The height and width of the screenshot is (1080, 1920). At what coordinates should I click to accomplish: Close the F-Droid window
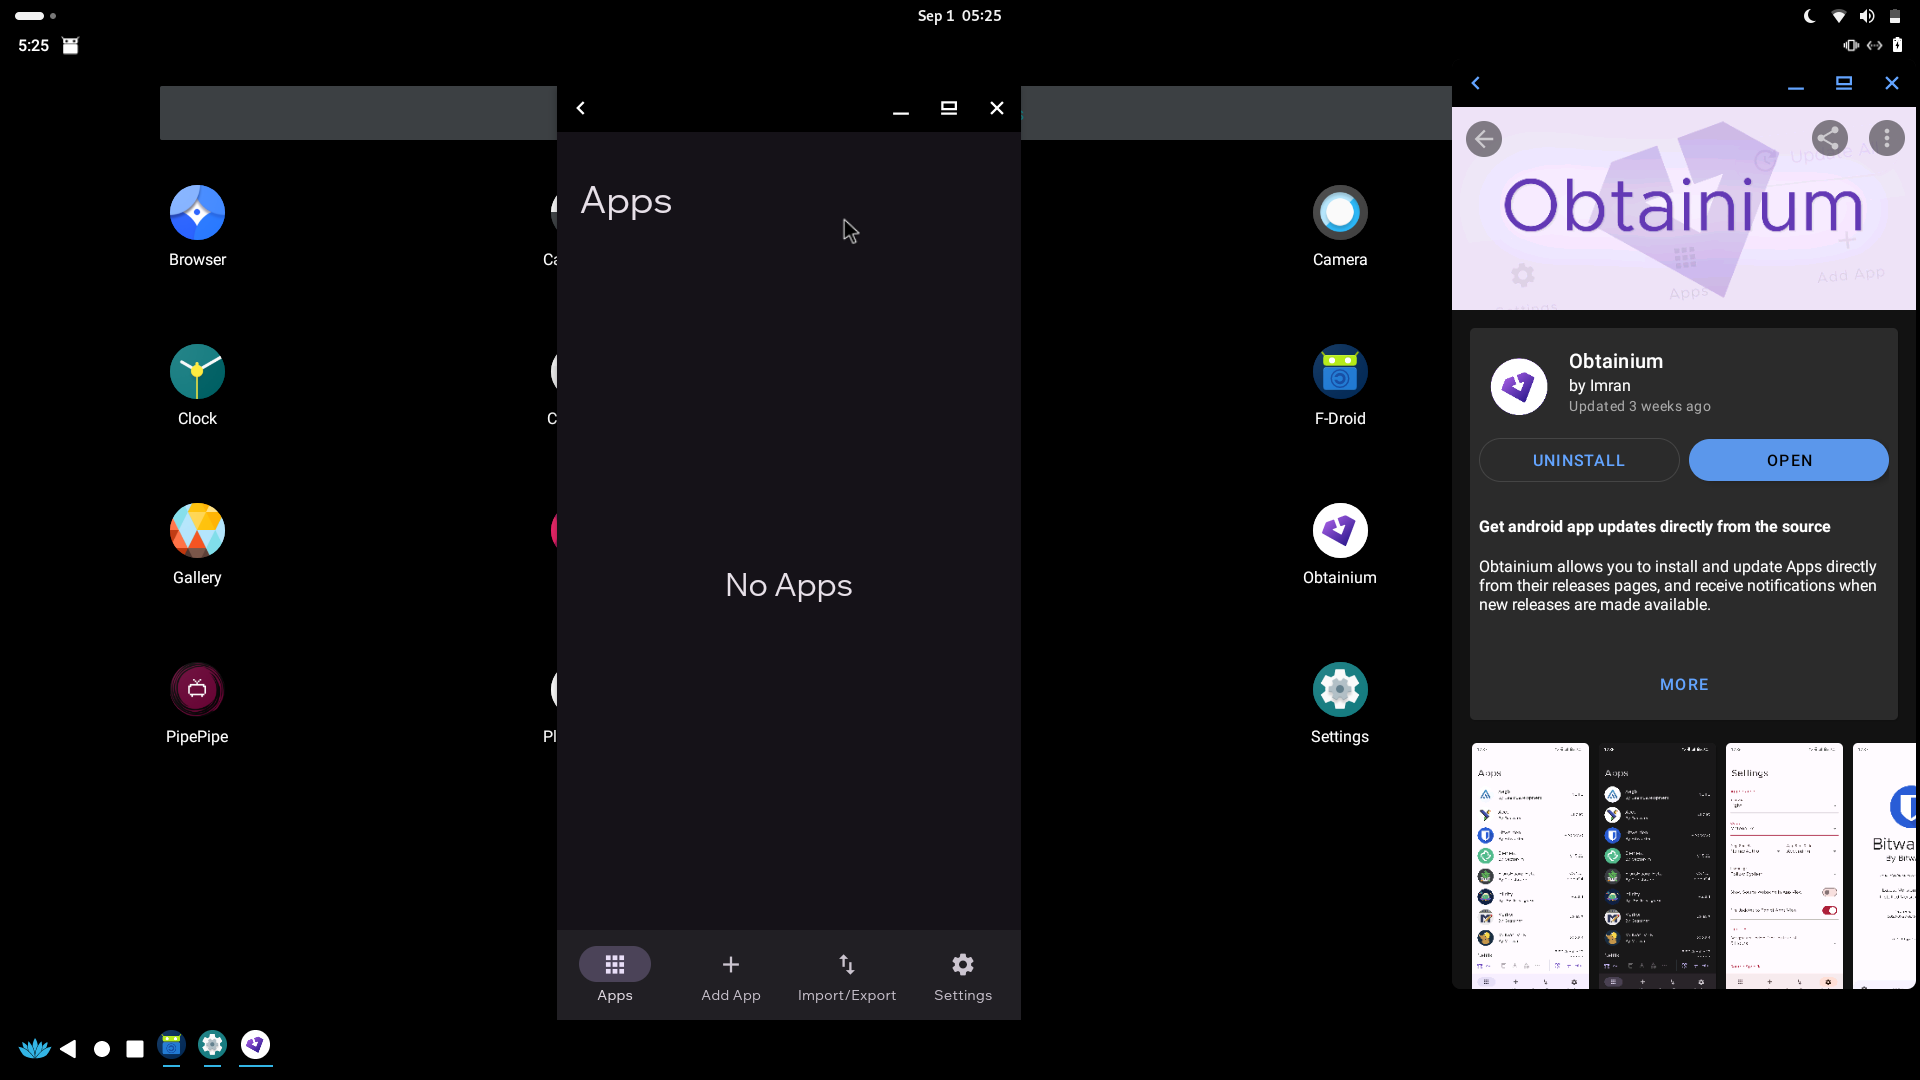pos(1892,83)
